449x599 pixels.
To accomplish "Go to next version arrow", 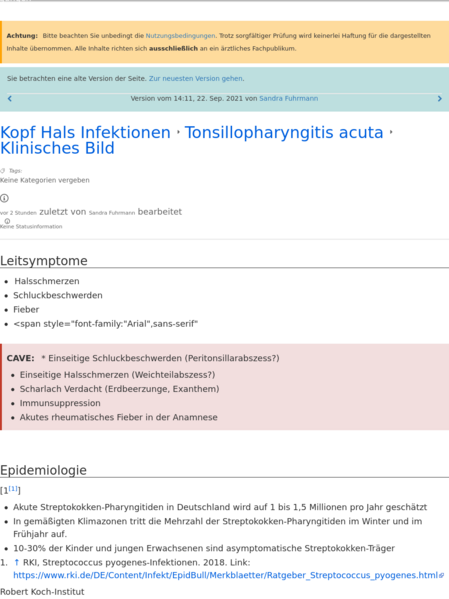I will [x=439, y=99].
